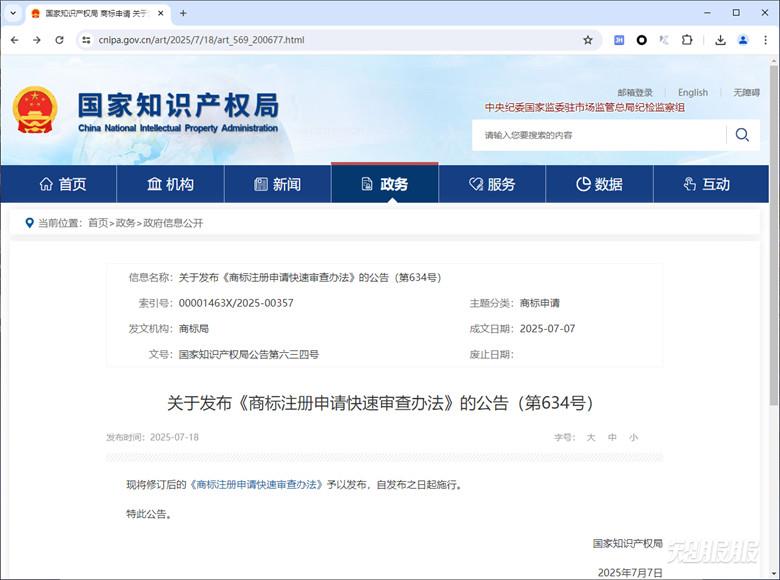This screenshot has width=780, height=580.
Task: Select the 新闻 navigation tab
Action: 277,184
